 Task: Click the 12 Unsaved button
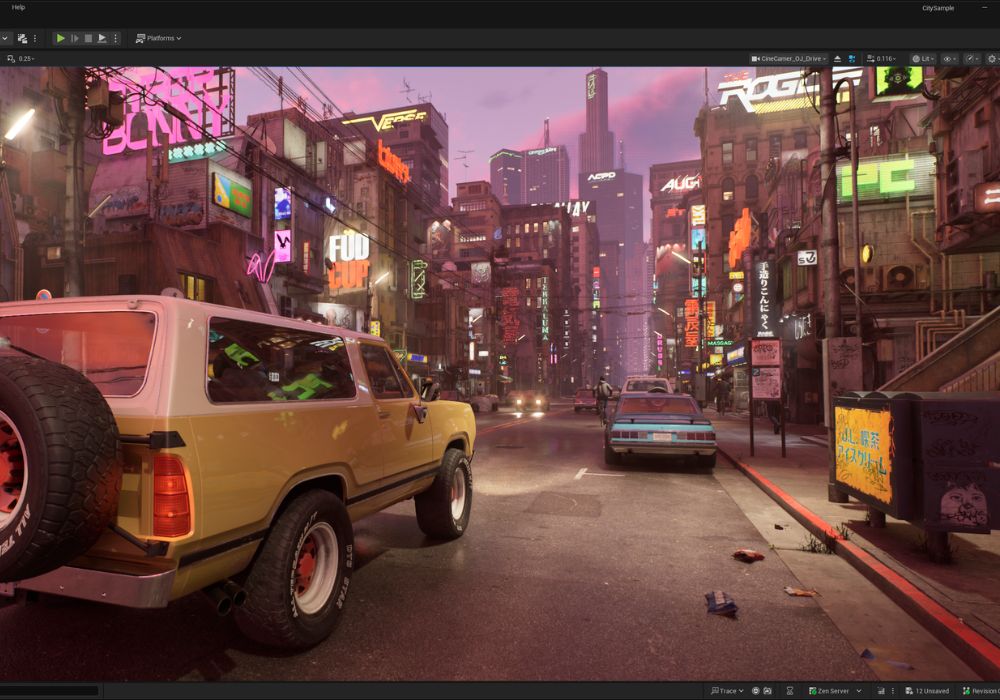pyautogui.click(x=926, y=691)
